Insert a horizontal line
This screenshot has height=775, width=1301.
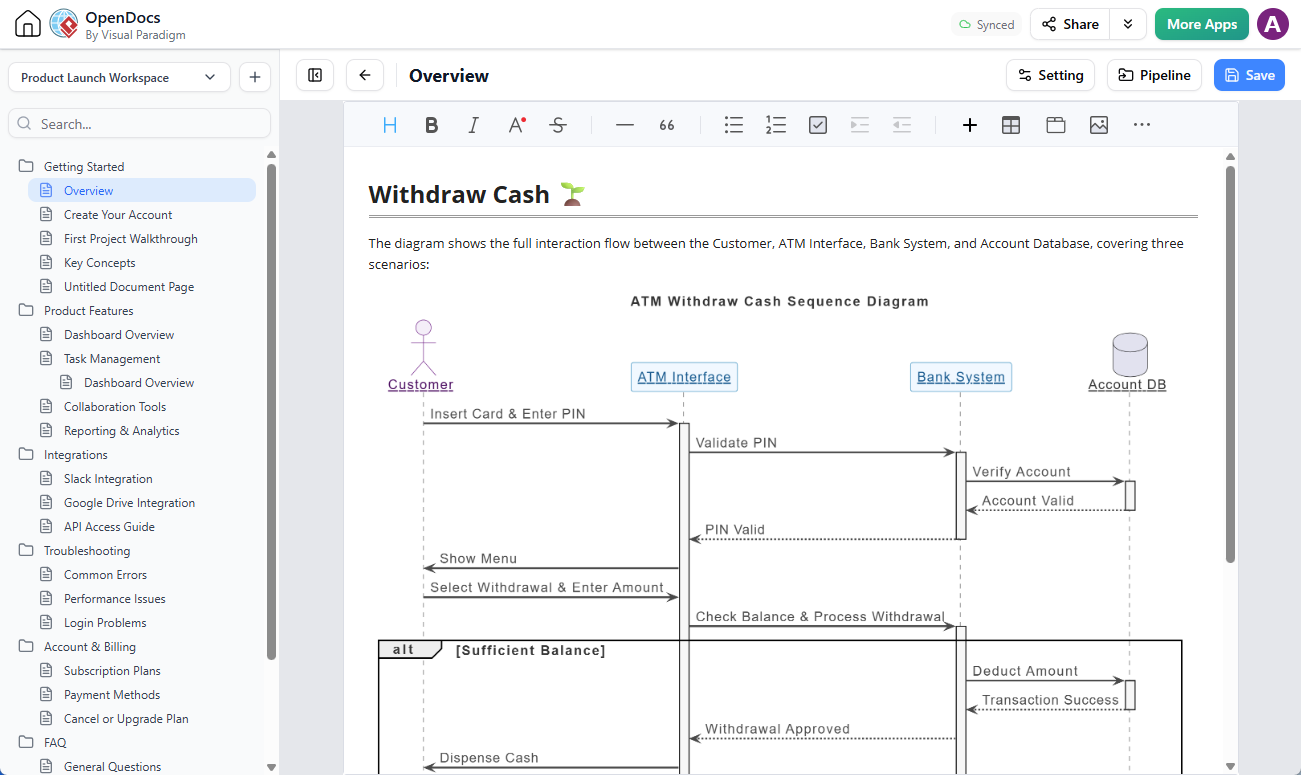(625, 125)
